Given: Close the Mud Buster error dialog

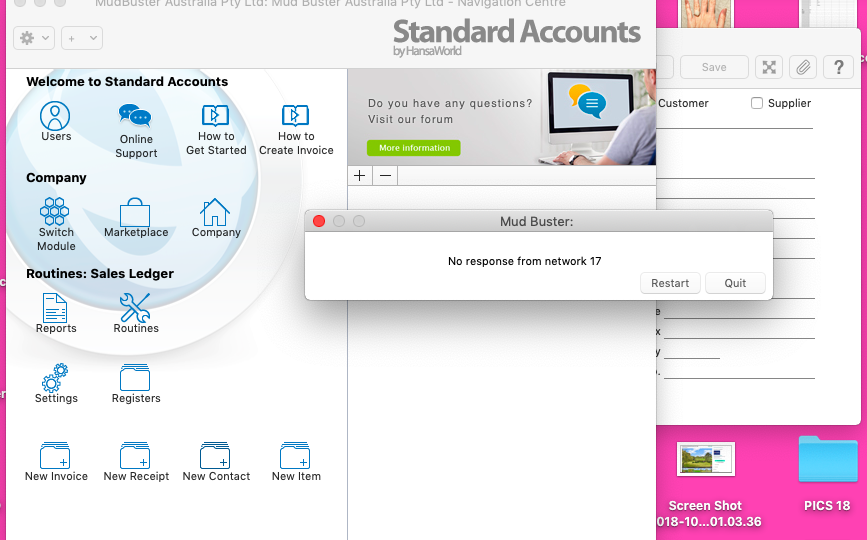Looking at the screenshot, I should coord(319,221).
